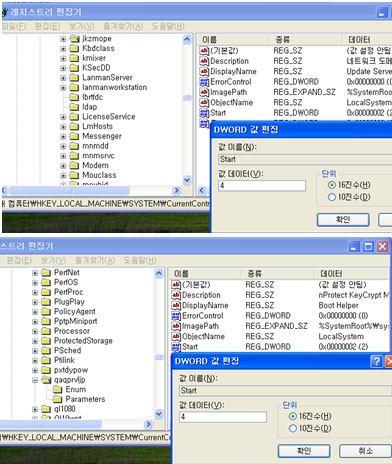Screen dimensions: 392x464
Task: Choose 10진수(D) radio in lower dialog
Action: click(x=292, y=428)
